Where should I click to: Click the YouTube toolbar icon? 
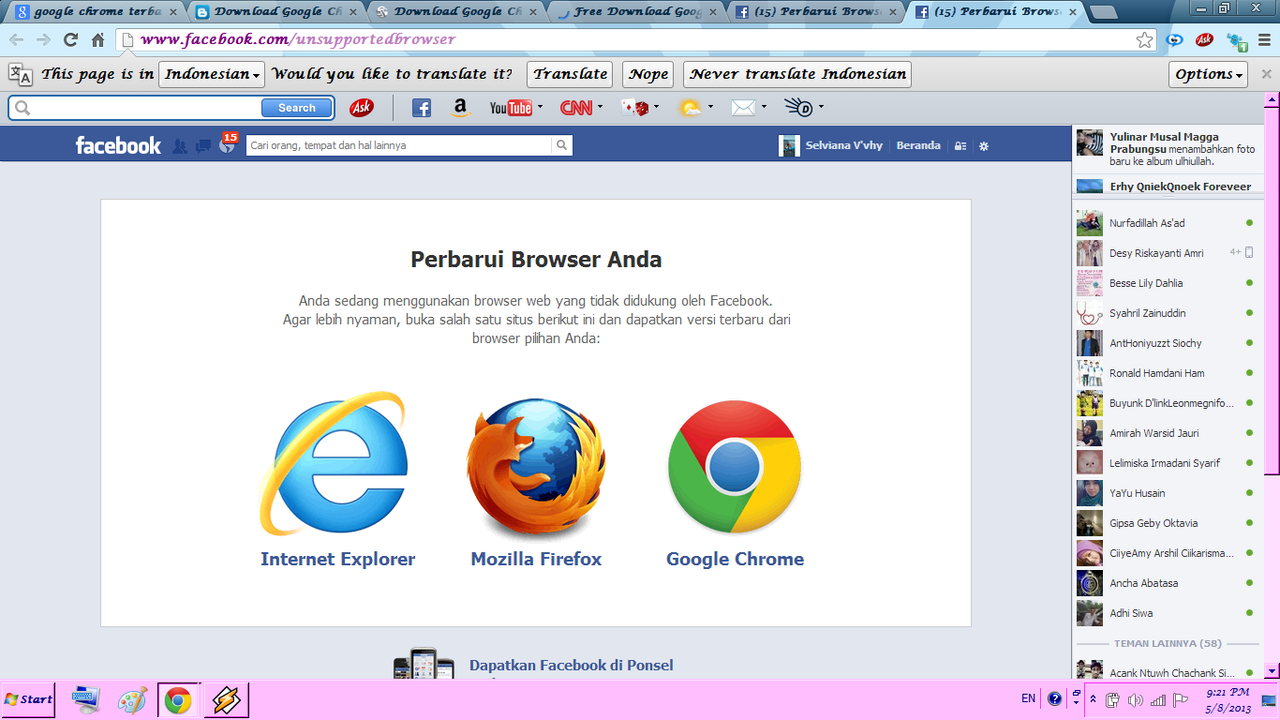click(x=510, y=107)
